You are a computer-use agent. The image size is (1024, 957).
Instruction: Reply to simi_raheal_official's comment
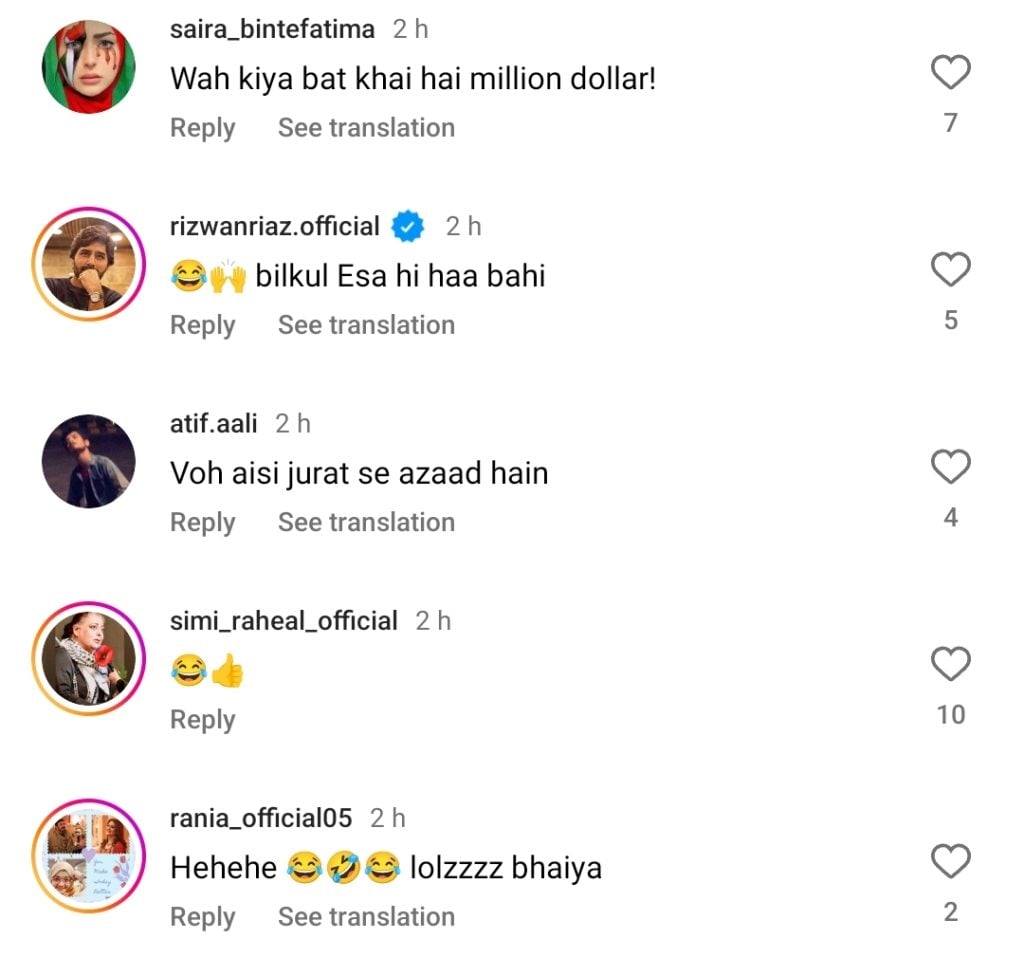click(x=202, y=720)
